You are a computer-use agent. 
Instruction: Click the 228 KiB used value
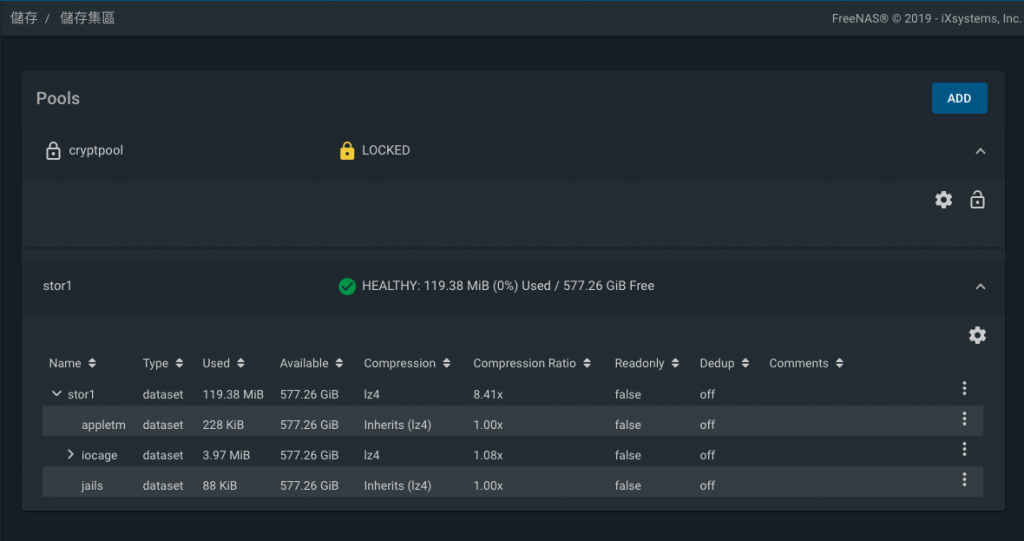pyautogui.click(x=223, y=425)
